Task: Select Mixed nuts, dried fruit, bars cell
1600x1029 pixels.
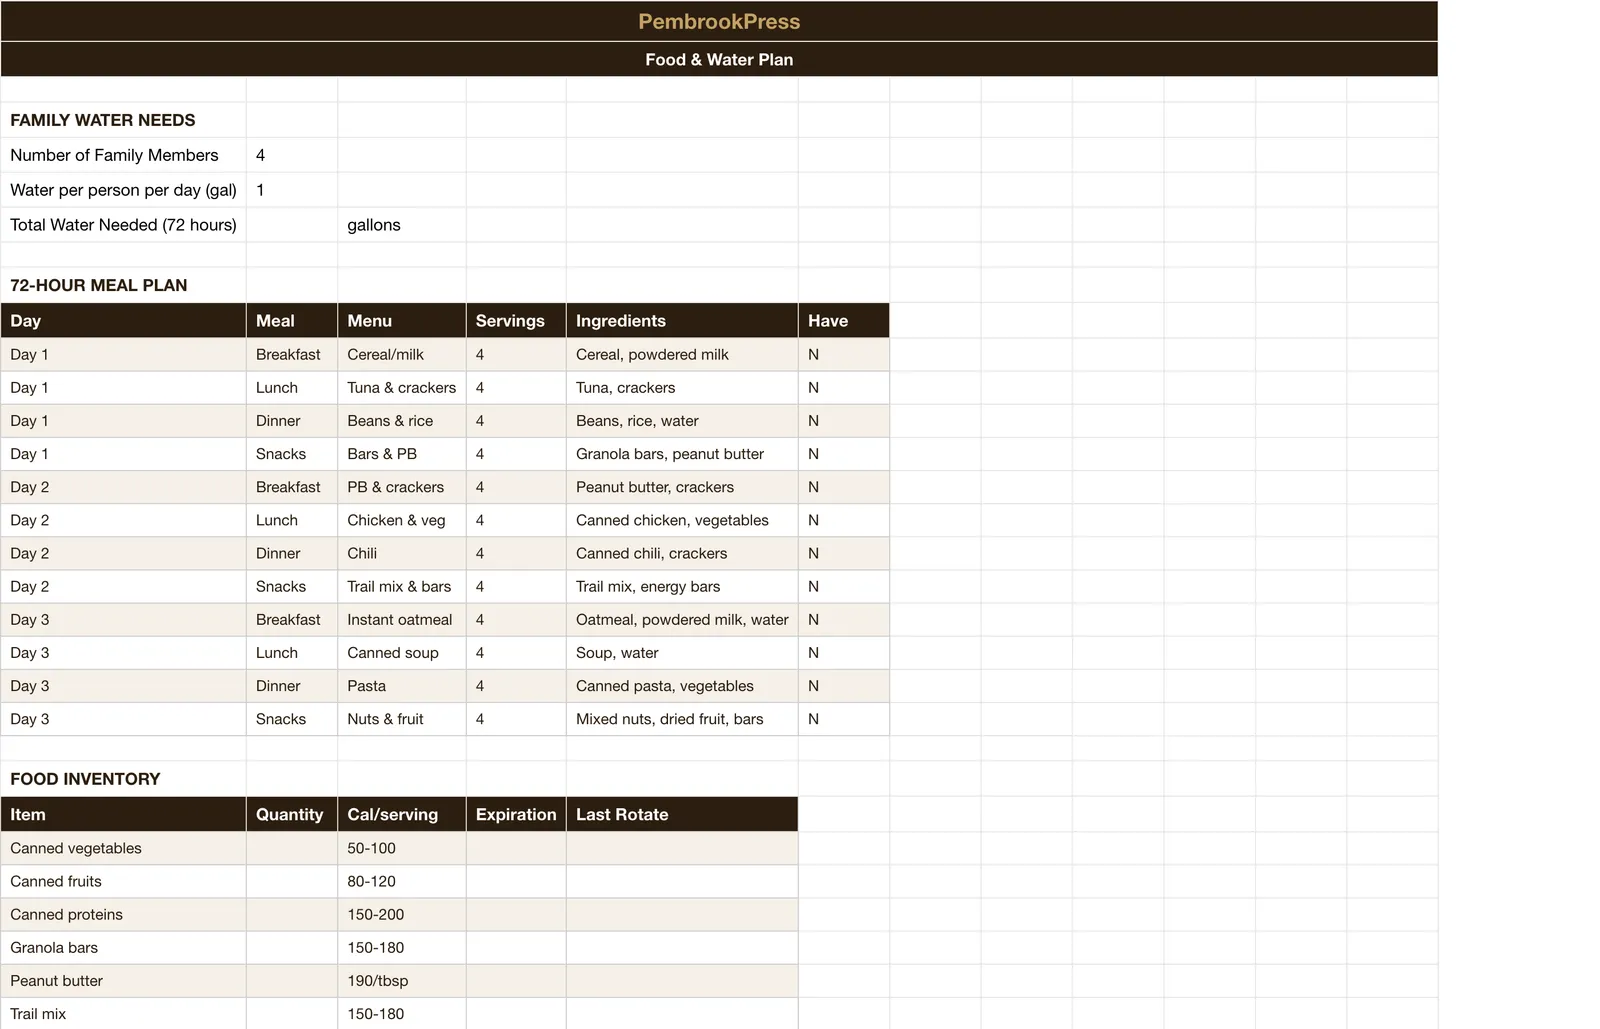Action: click(682, 719)
